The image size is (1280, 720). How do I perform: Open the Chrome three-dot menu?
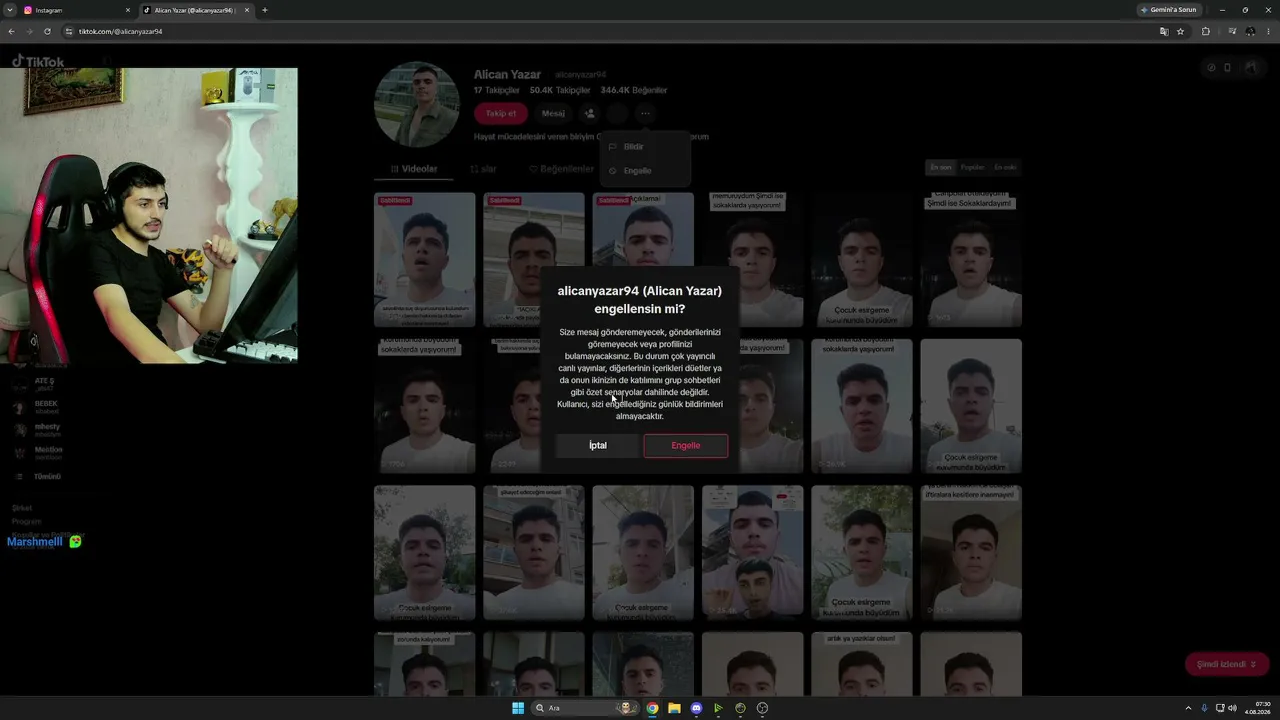pyautogui.click(x=1268, y=31)
